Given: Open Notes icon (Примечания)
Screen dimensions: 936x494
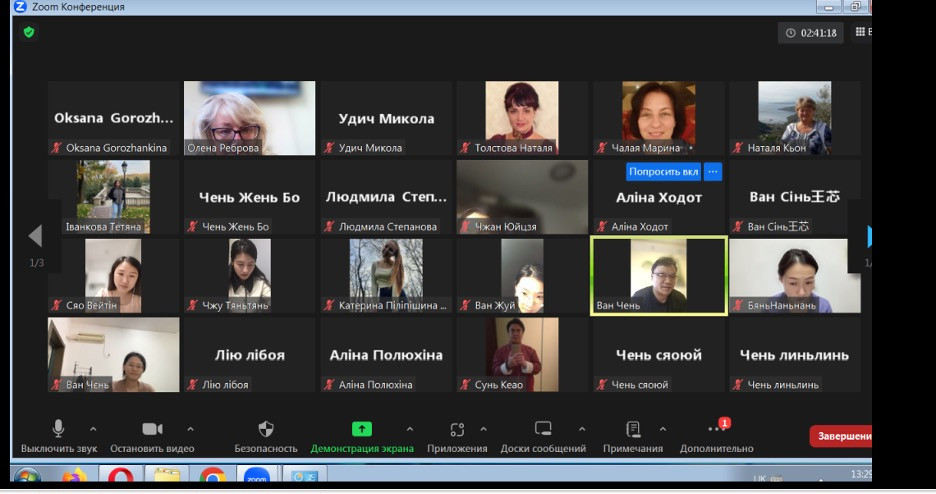Looking at the screenshot, I should click(633, 429).
